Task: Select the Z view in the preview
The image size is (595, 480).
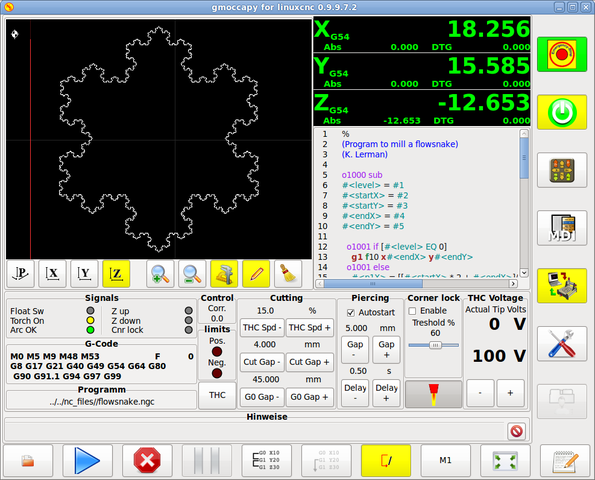Action: pyautogui.click(x=116, y=274)
